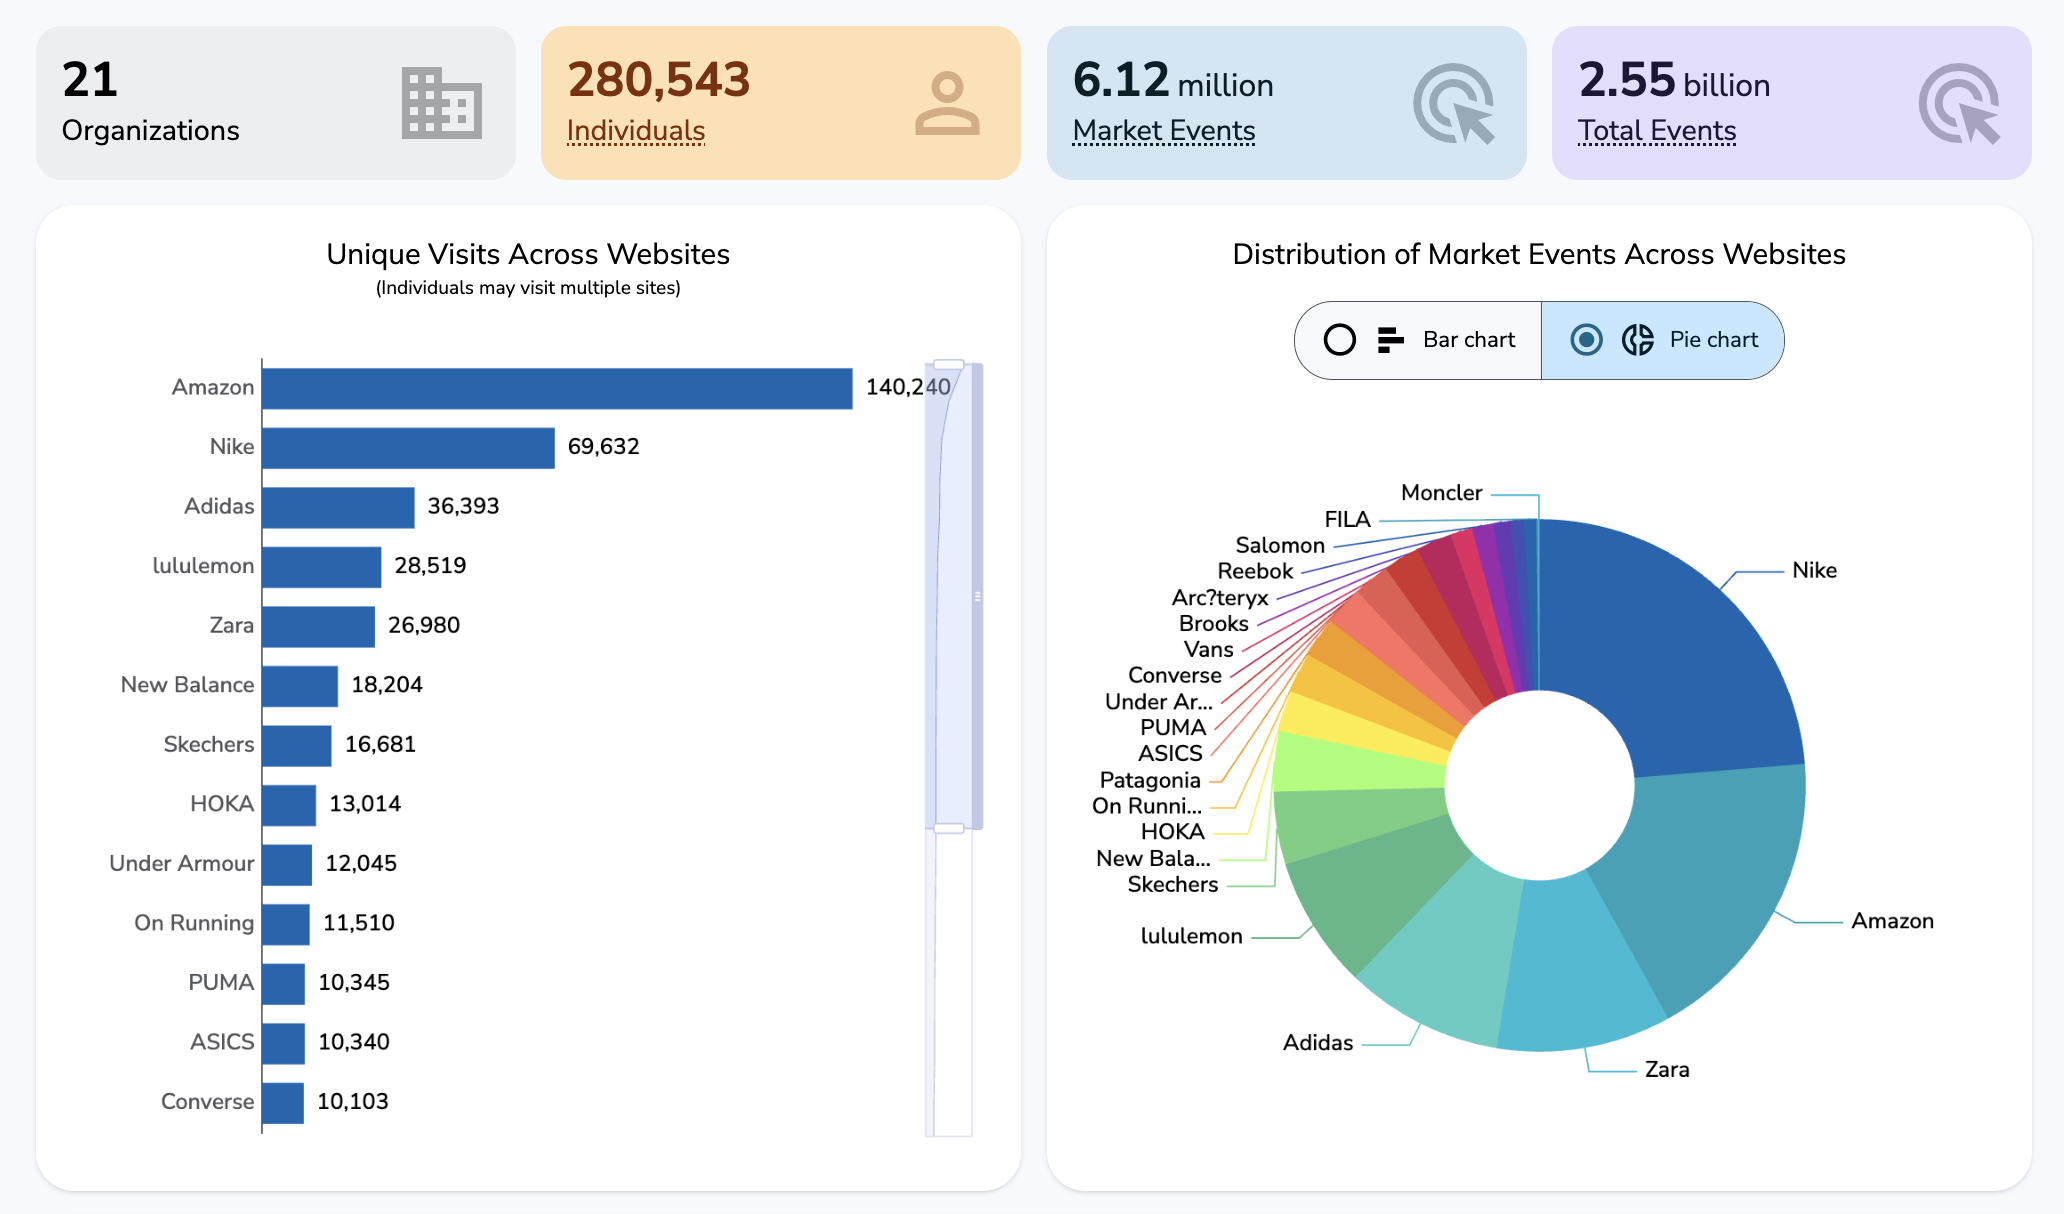This screenshot has width=2064, height=1214.
Task: Select the Bar chart radio button
Action: tap(1339, 340)
